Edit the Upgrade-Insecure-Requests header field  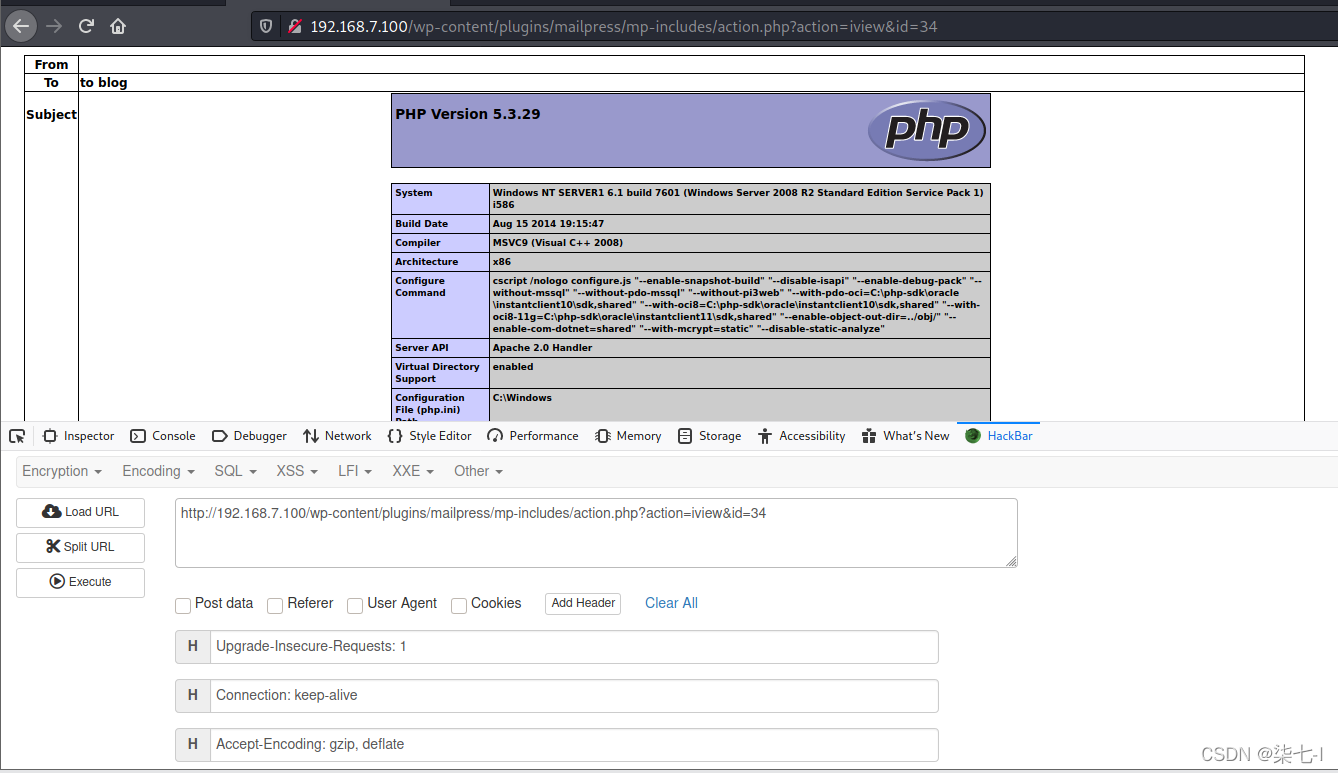pyautogui.click(x=574, y=647)
